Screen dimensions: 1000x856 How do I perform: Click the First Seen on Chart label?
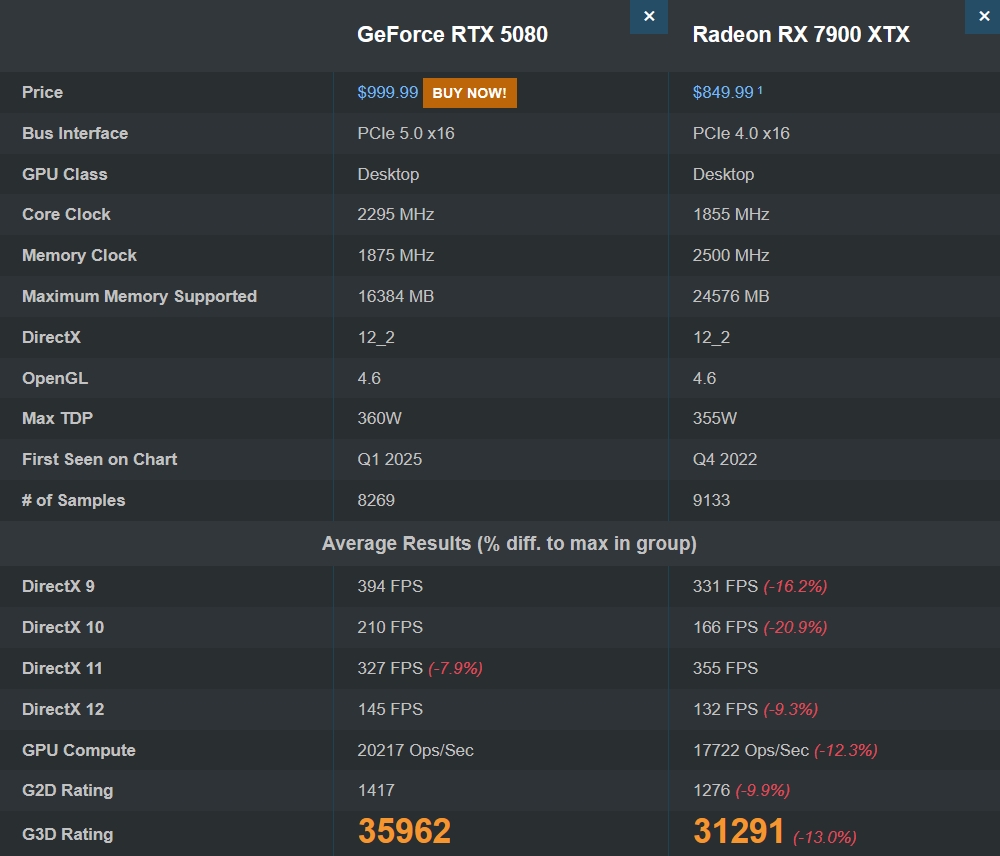pyautogui.click(x=99, y=459)
